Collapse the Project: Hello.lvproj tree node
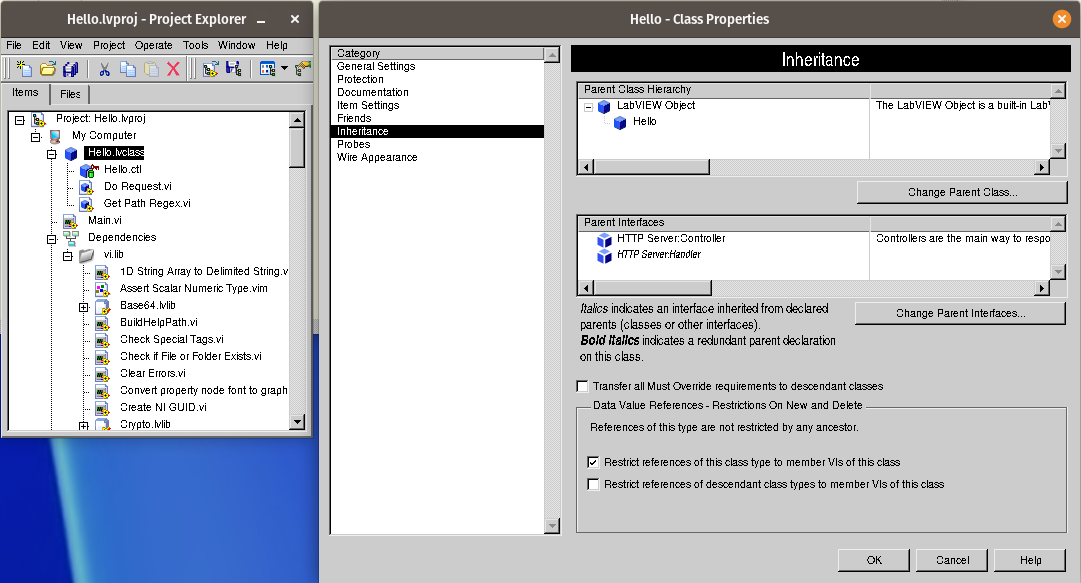The height and width of the screenshot is (583, 1081). [x=19, y=120]
